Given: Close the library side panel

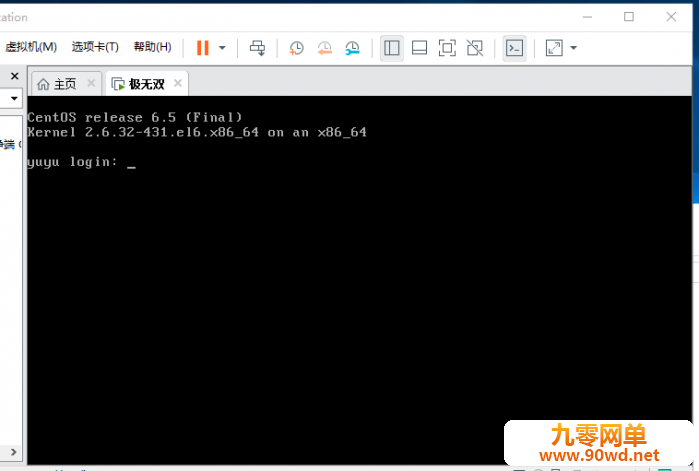Looking at the screenshot, I should [15, 76].
